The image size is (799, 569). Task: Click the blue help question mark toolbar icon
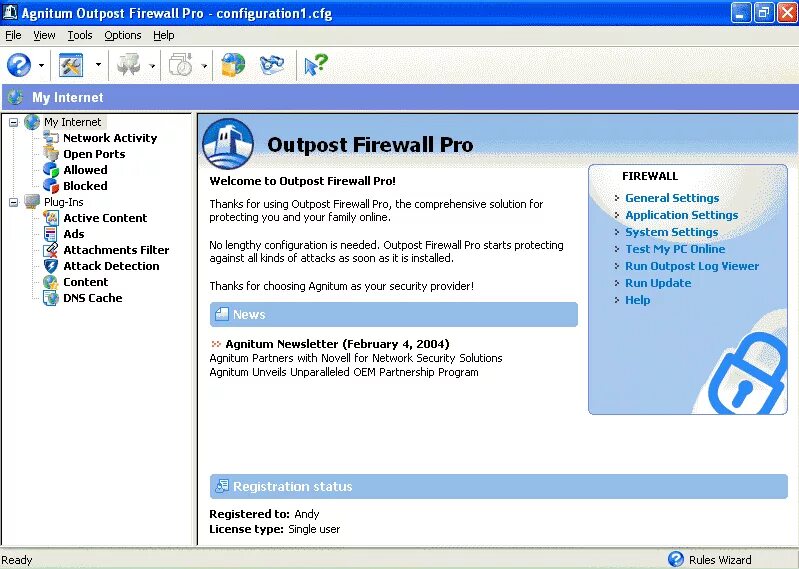(19, 65)
